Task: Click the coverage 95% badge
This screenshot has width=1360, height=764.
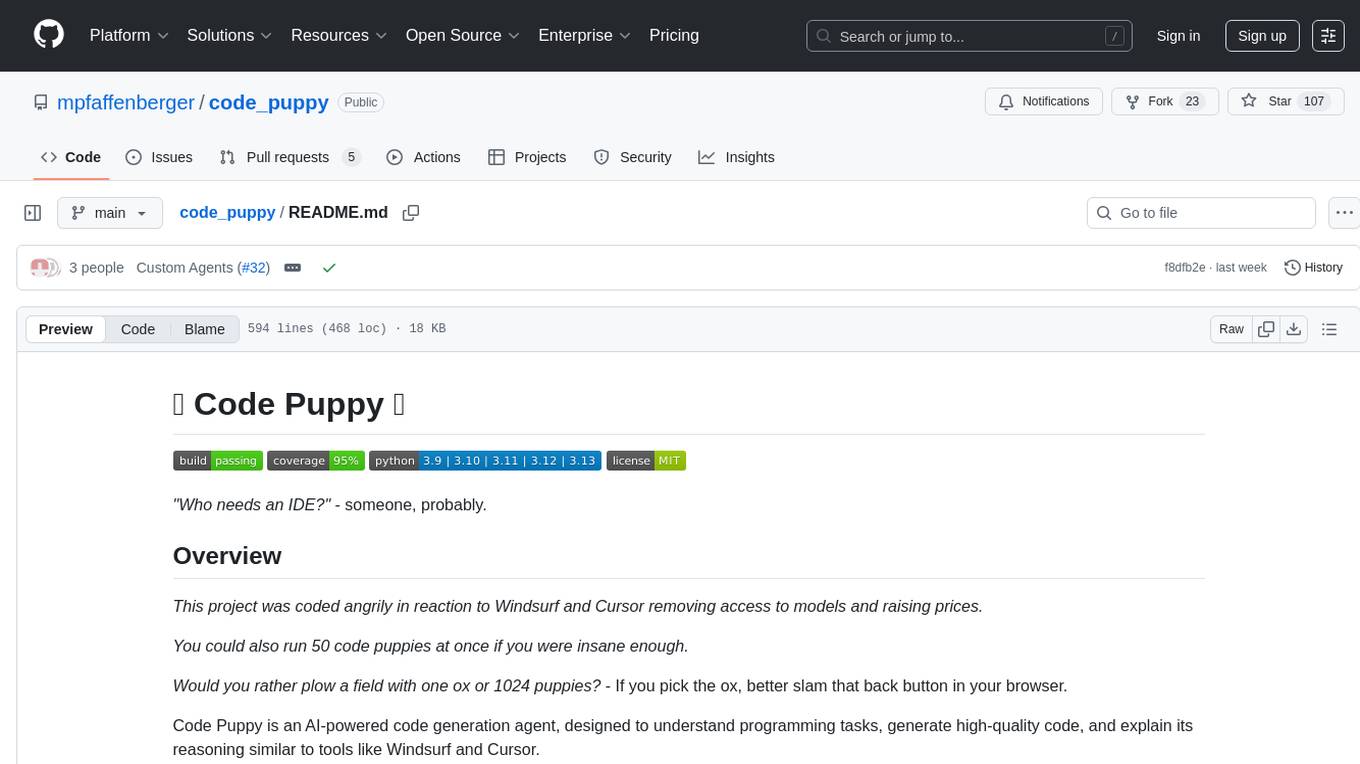Action: click(x=316, y=460)
